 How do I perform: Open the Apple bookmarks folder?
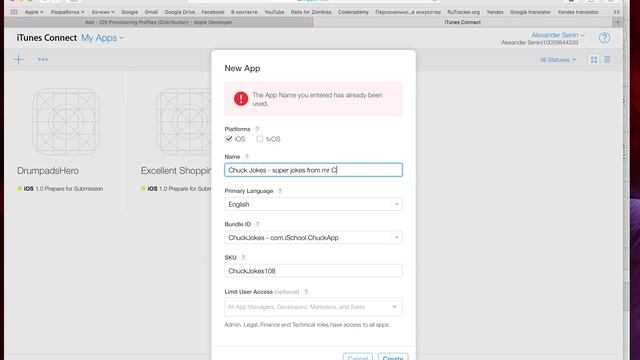34,12
